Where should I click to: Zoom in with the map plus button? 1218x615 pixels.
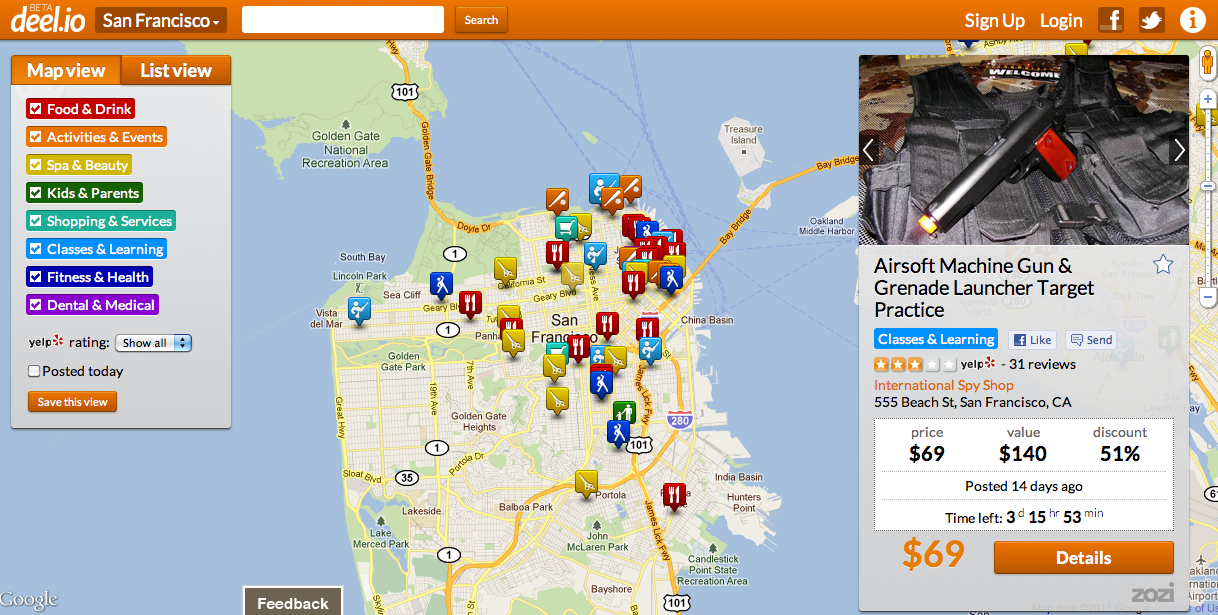[1208, 99]
